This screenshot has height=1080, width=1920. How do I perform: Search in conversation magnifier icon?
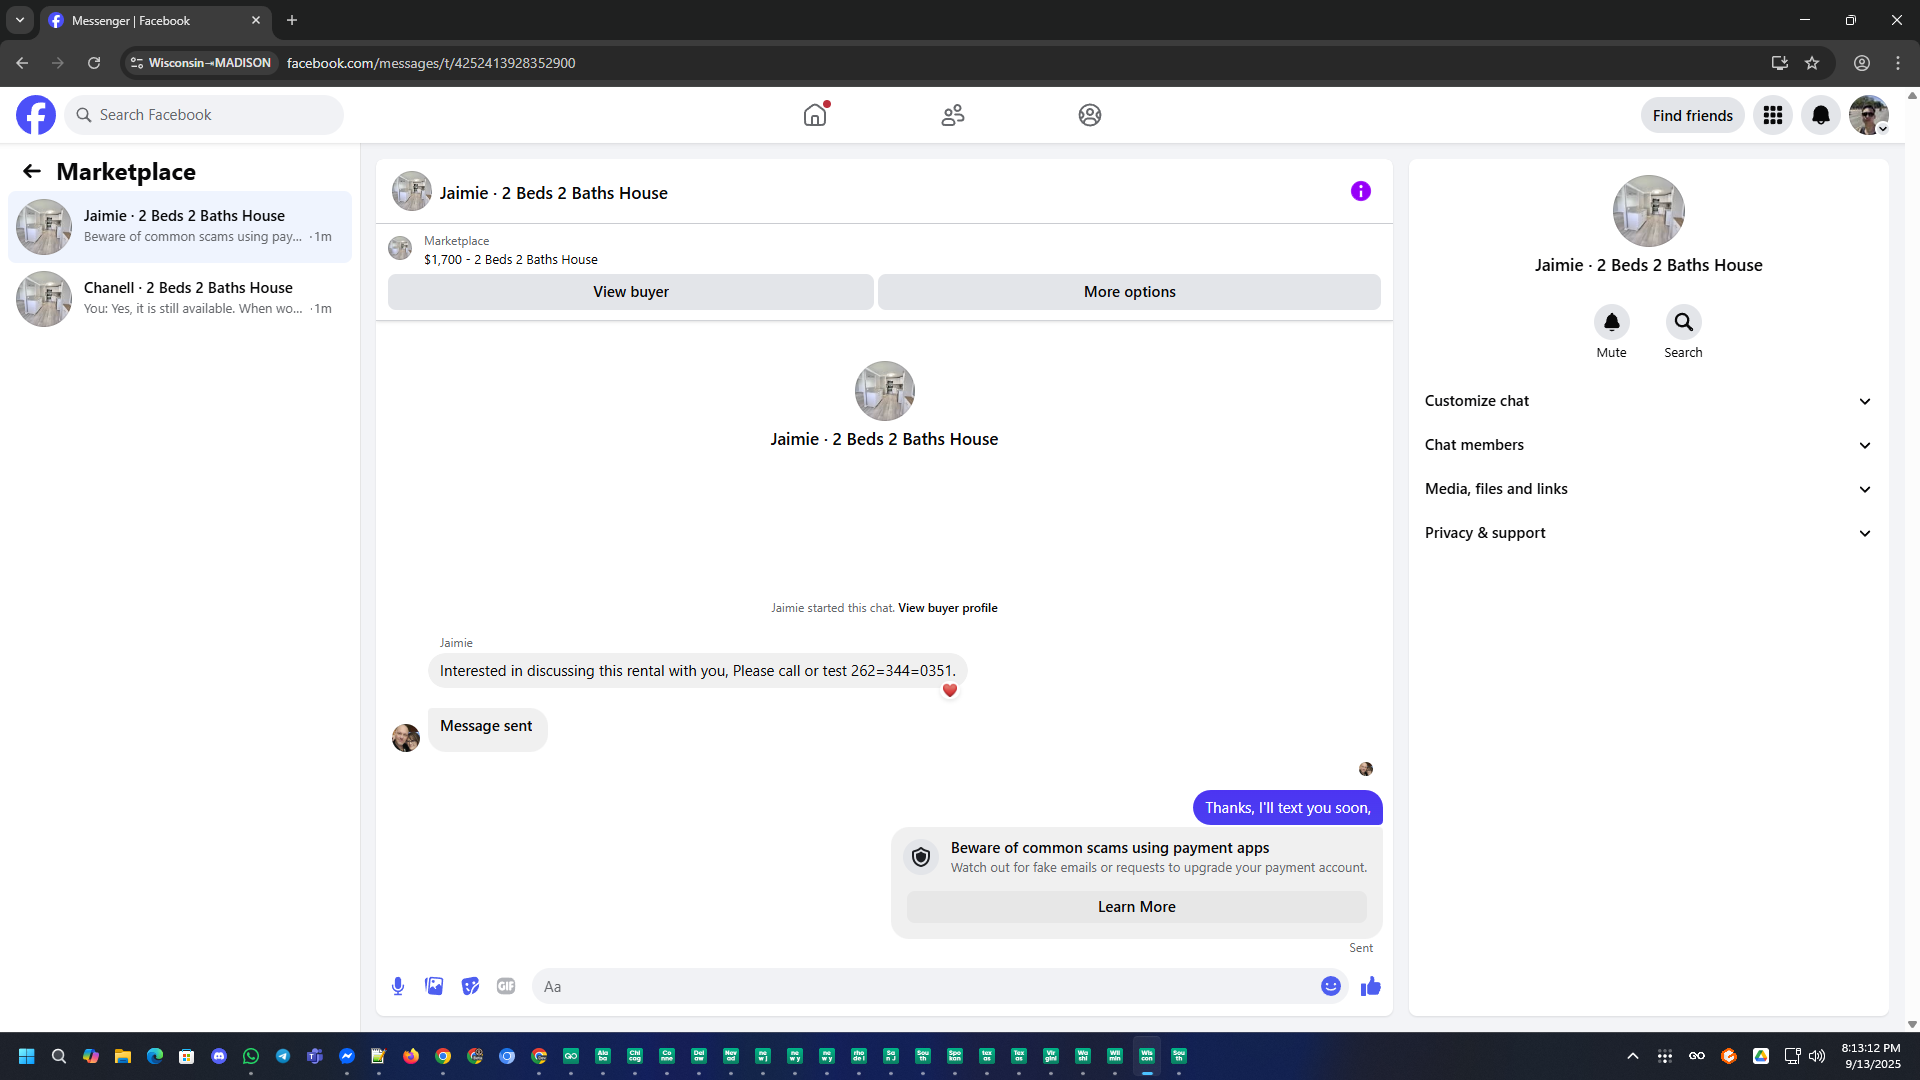tap(1683, 322)
